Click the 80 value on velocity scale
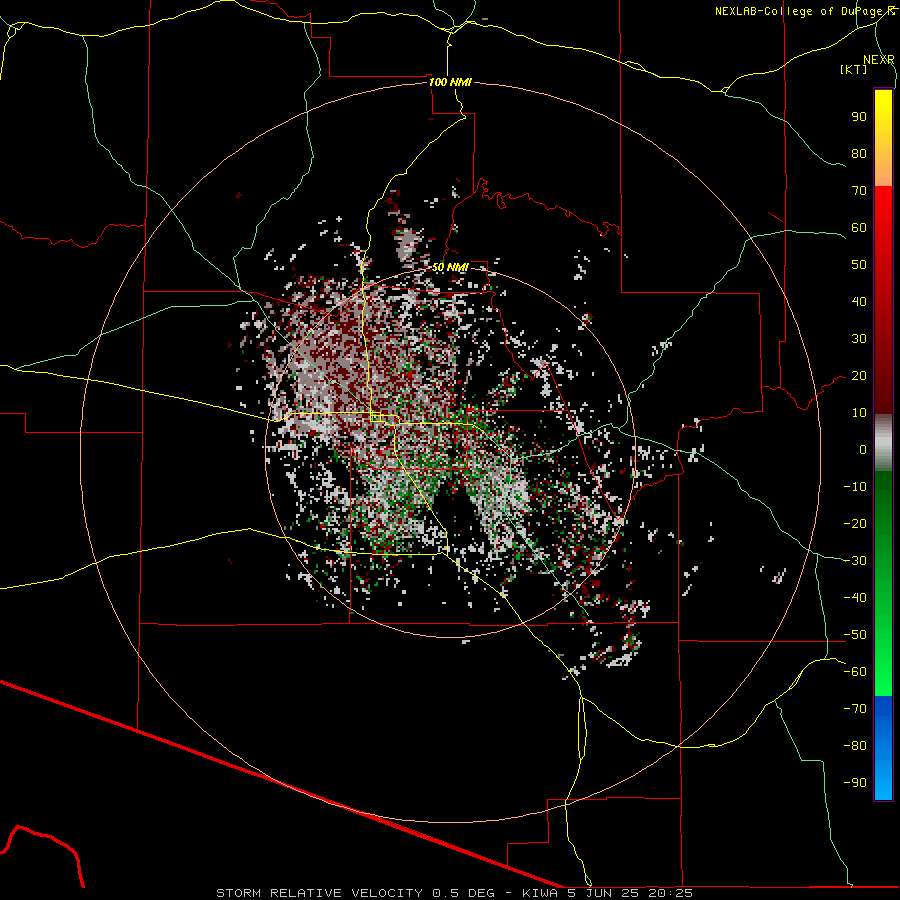 pos(859,153)
